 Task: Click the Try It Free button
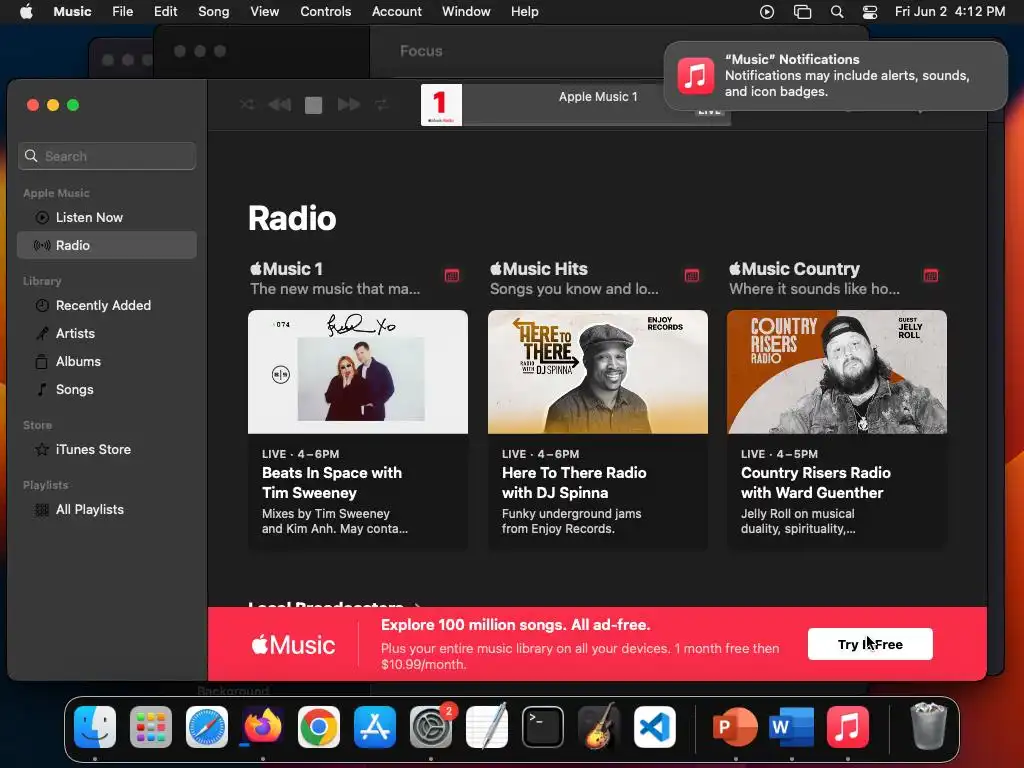[x=870, y=645]
